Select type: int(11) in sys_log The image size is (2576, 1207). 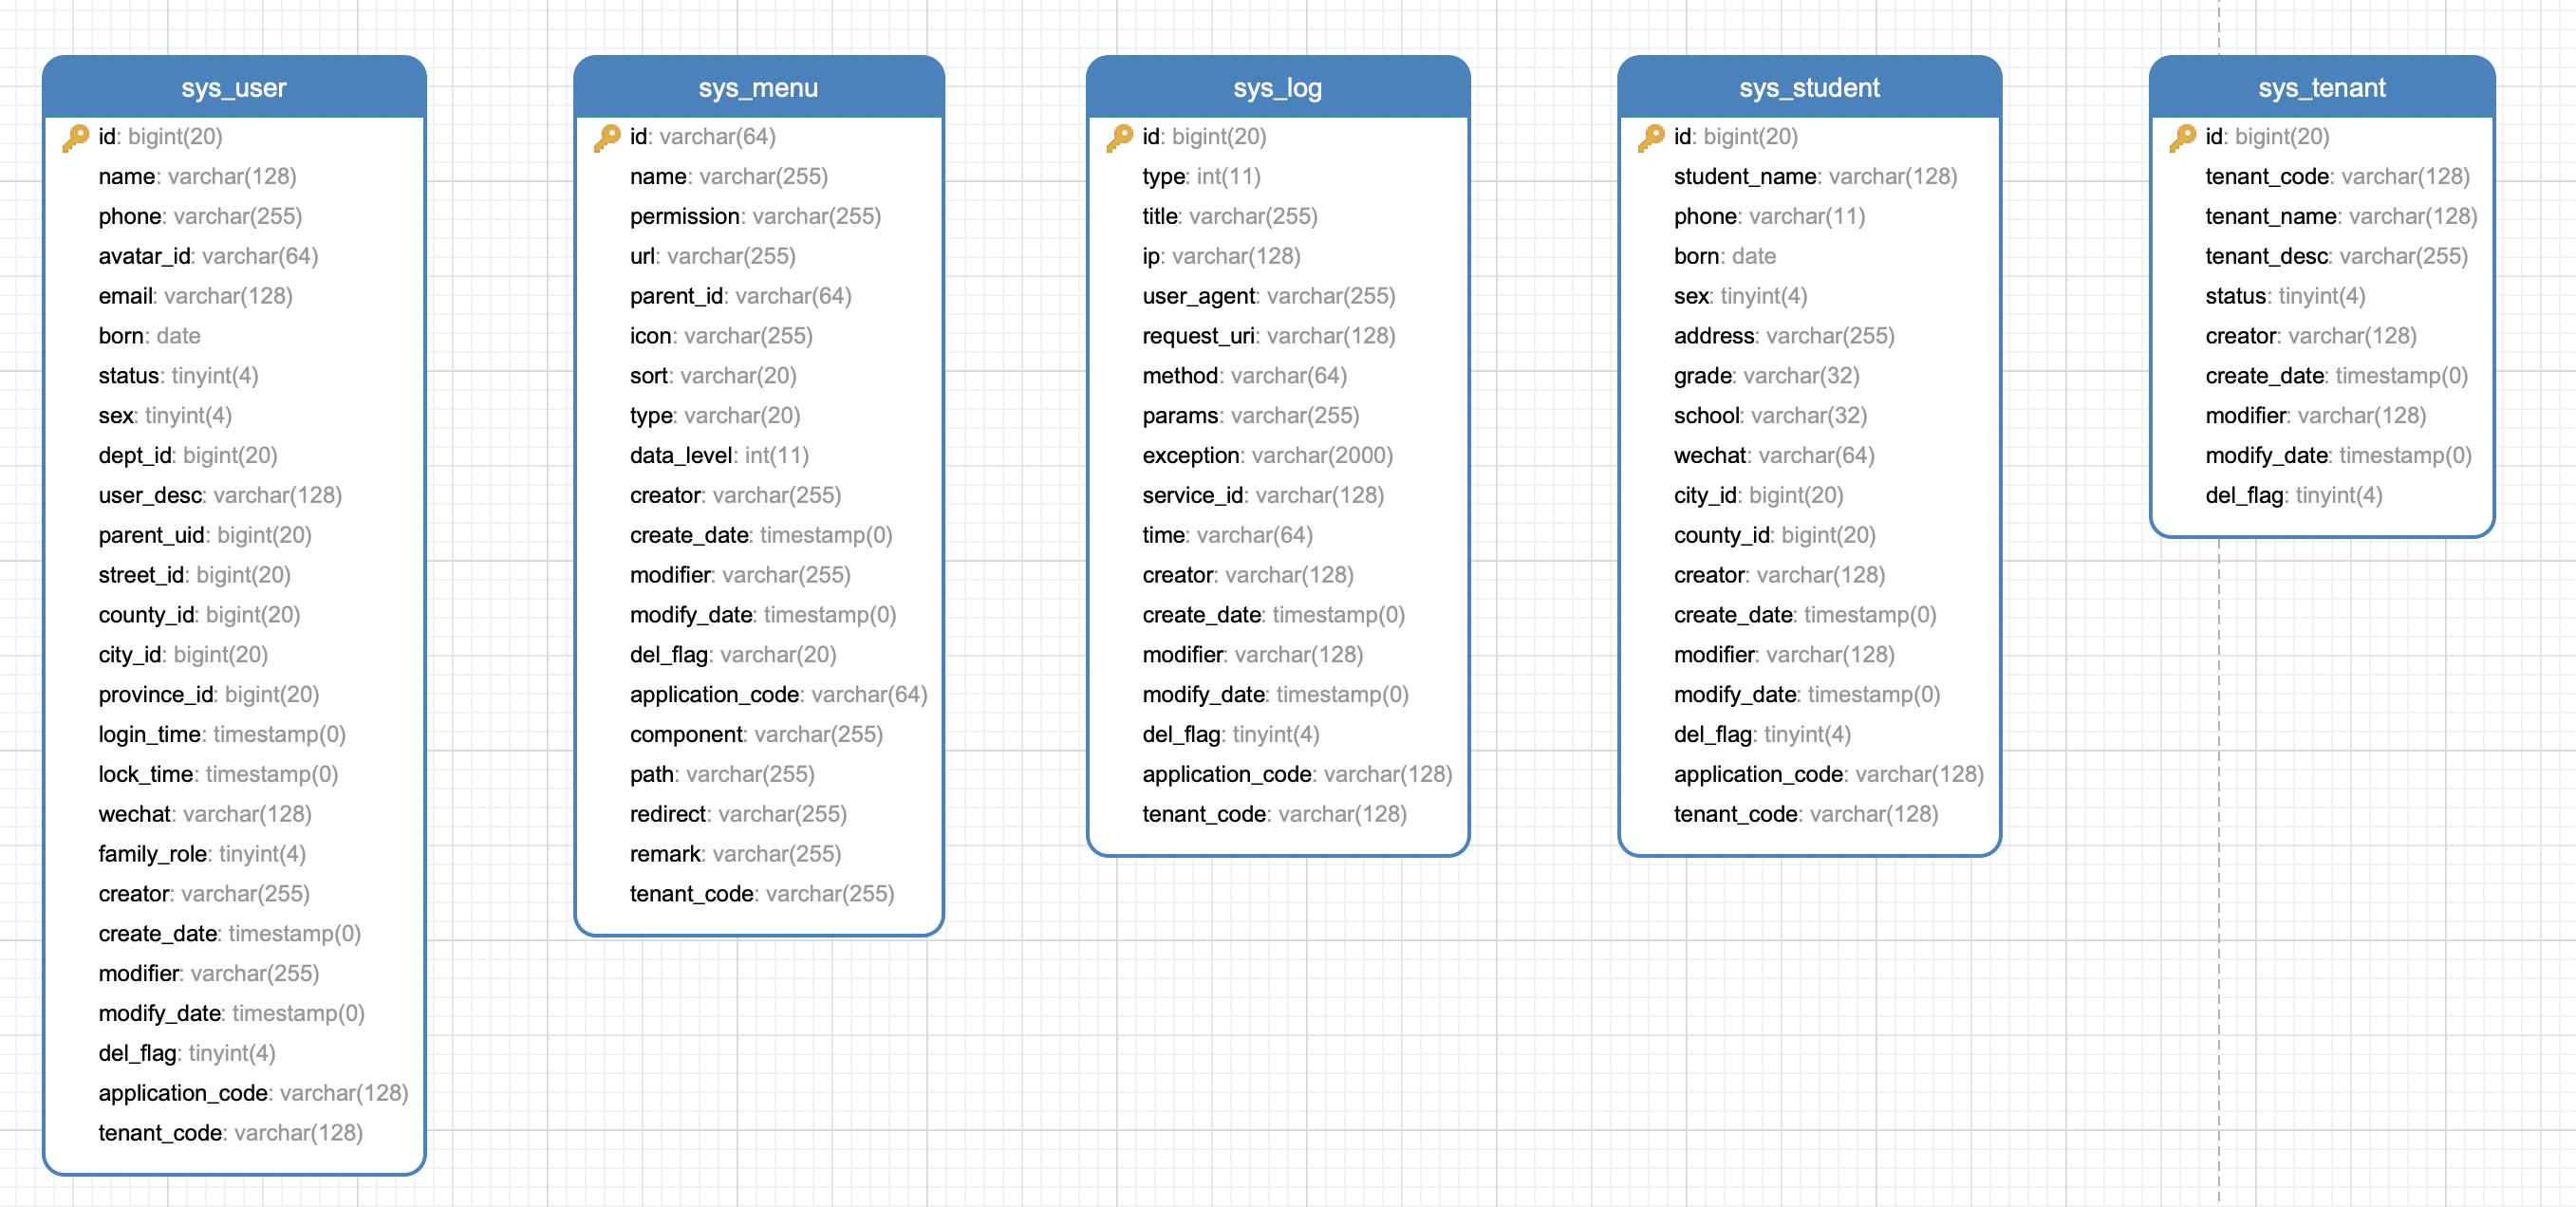1201,176
